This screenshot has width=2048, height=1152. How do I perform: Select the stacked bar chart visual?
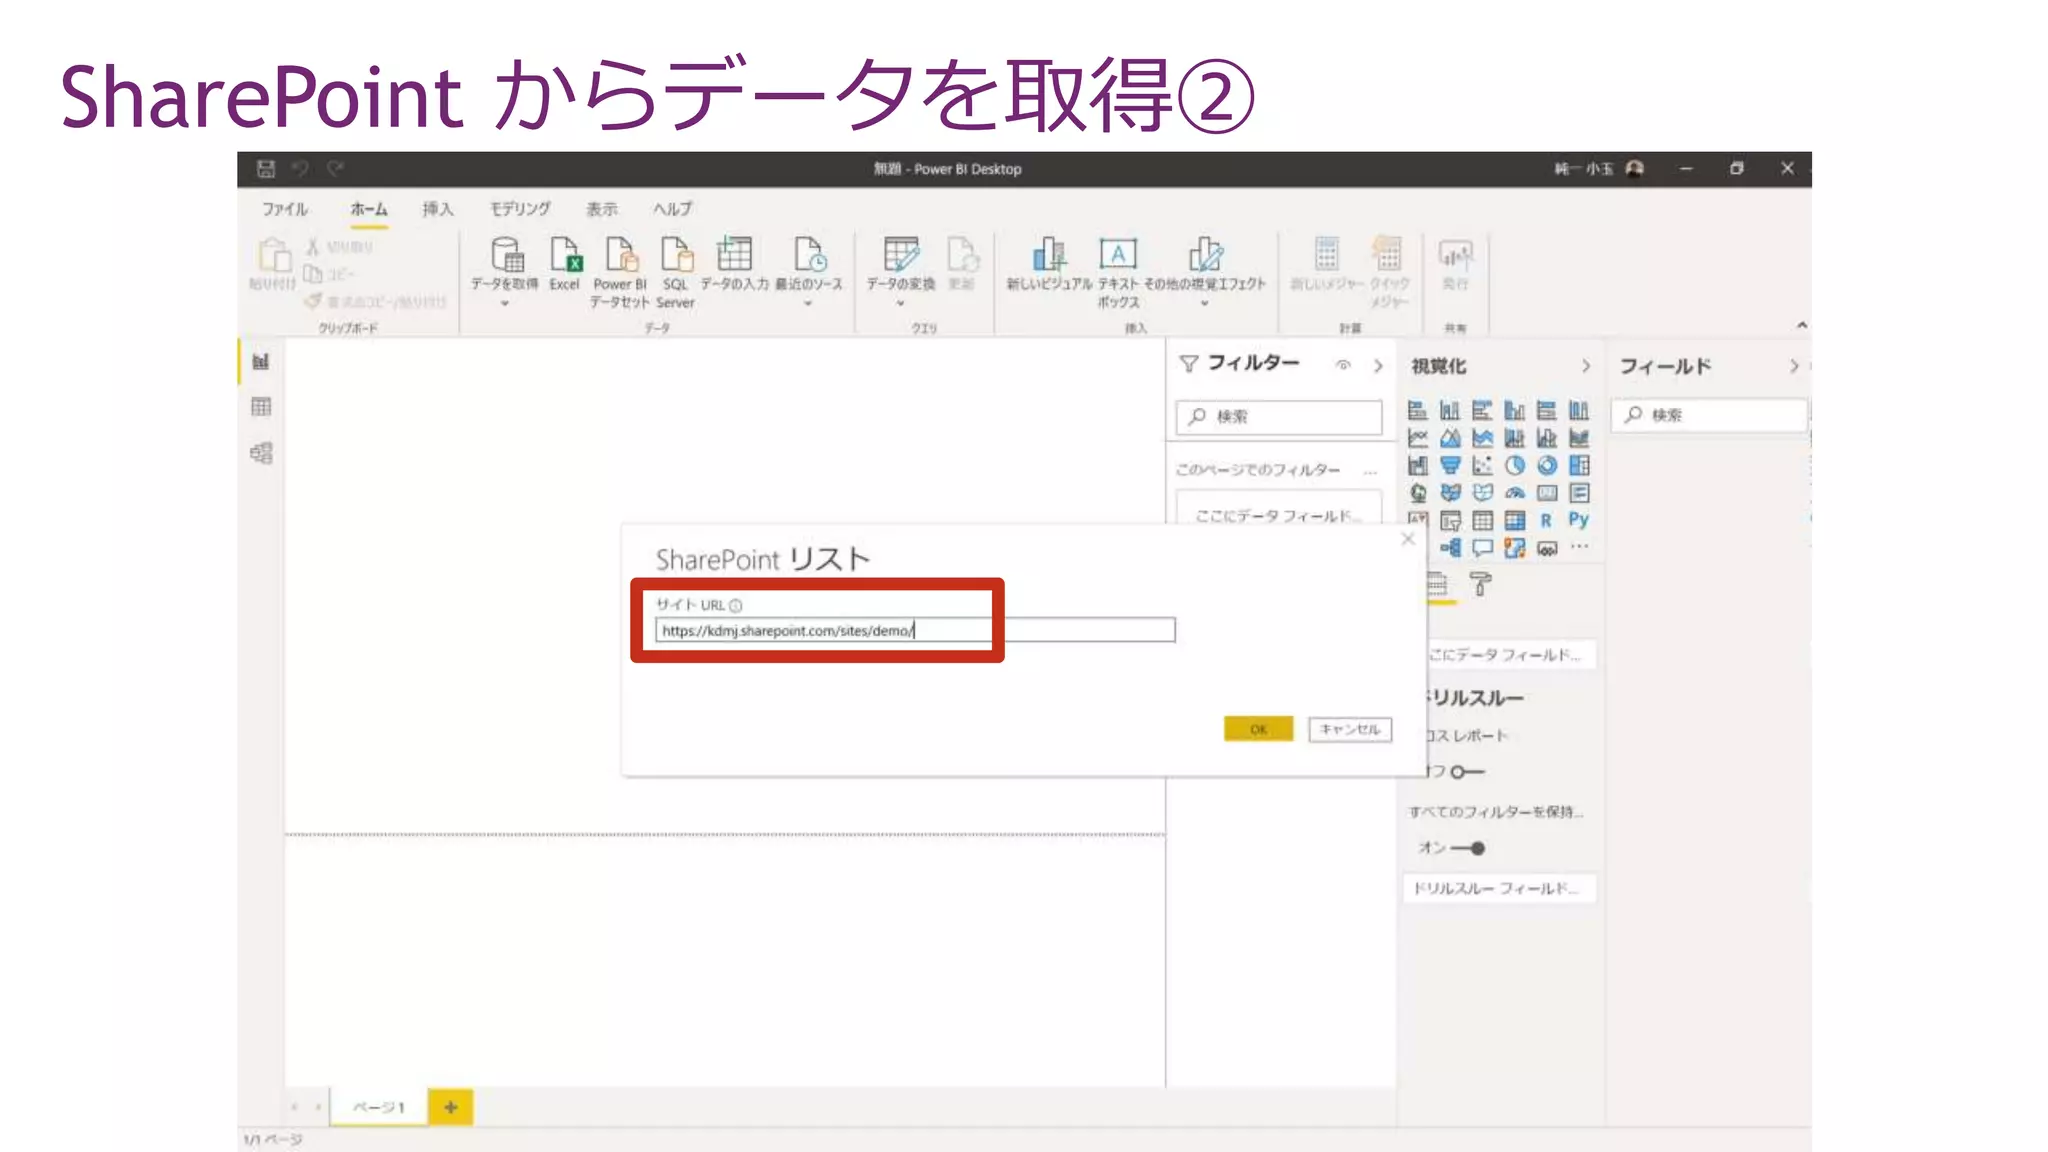pos(1417,410)
